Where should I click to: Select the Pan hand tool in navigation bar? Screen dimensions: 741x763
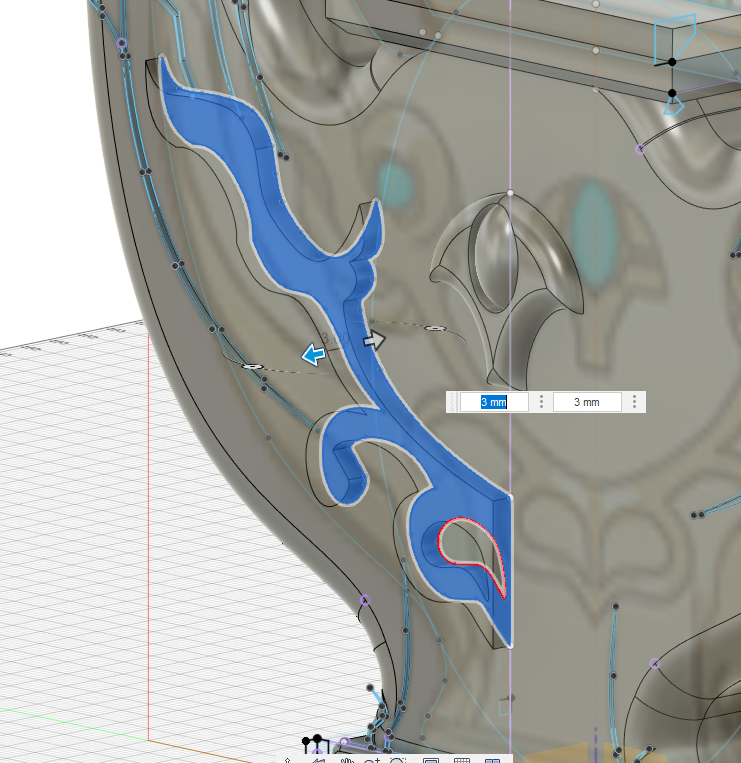(x=346, y=760)
